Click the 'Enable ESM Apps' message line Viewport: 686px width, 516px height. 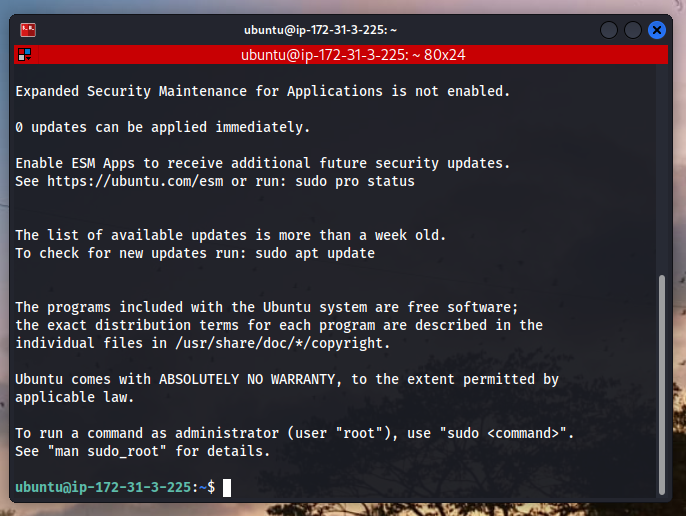263,163
